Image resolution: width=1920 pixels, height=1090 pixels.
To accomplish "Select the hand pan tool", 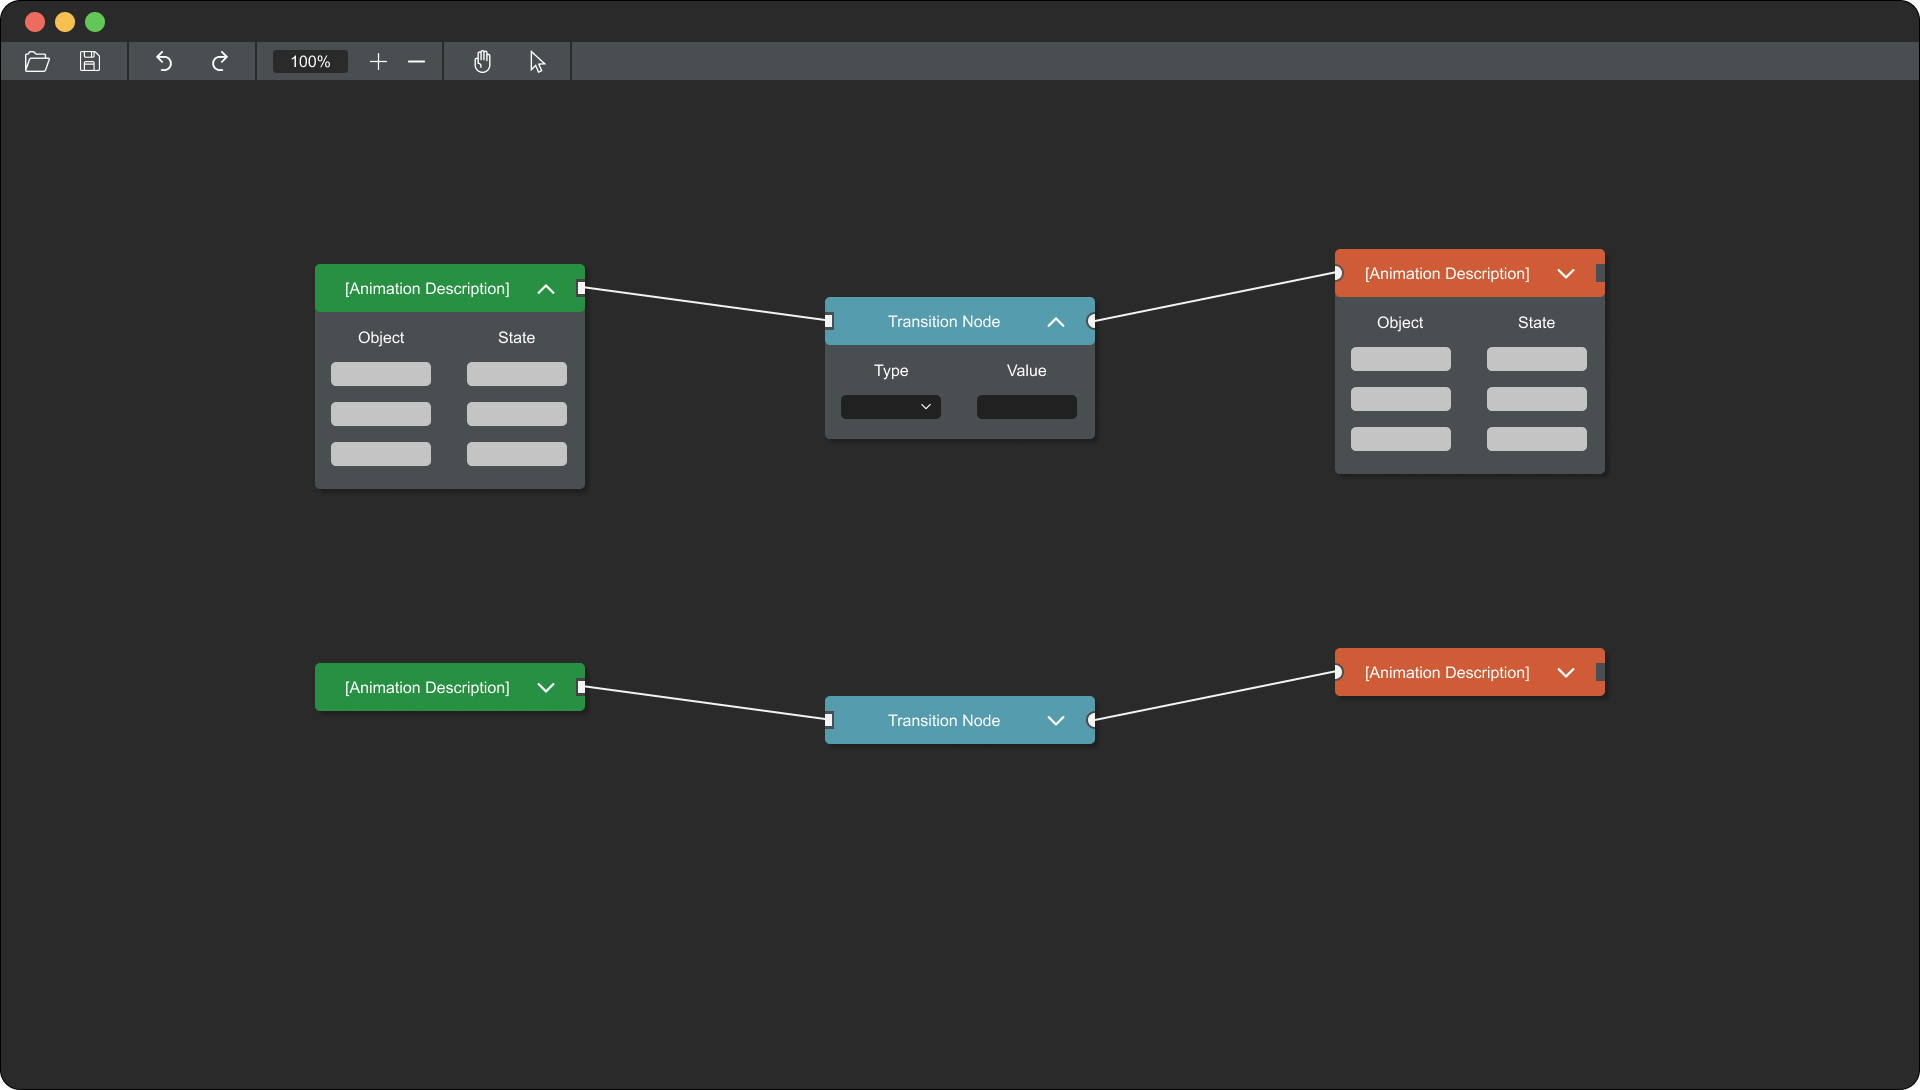I will point(483,62).
